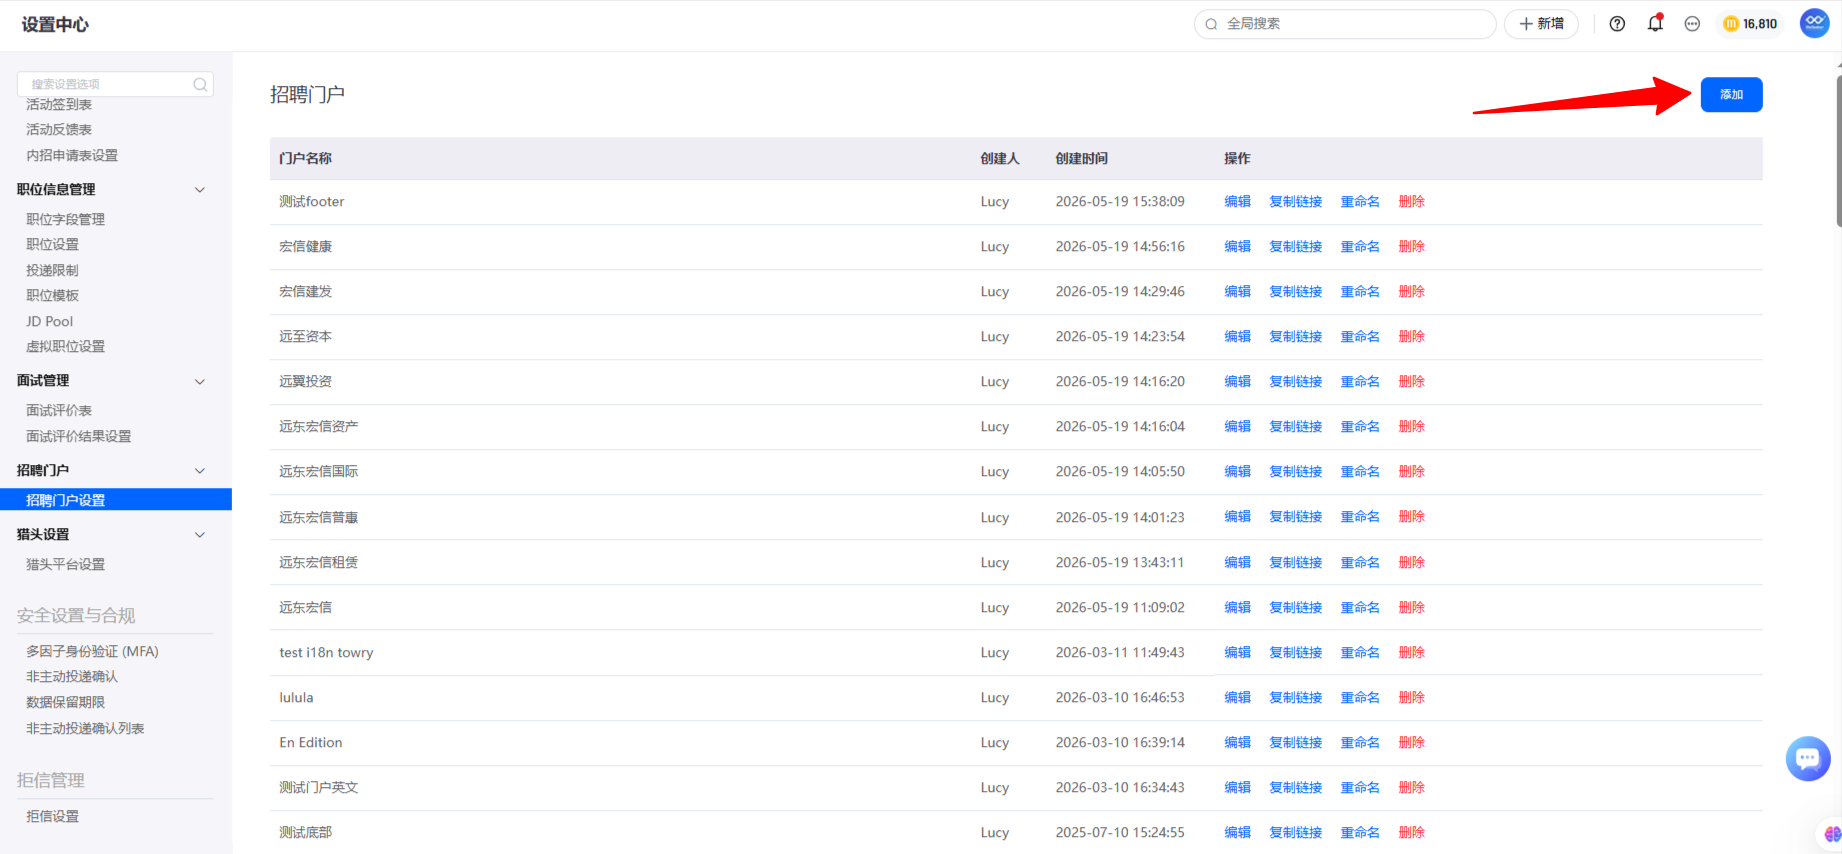Select JD Pool in the sidebar
1842x854 pixels.
click(x=50, y=322)
